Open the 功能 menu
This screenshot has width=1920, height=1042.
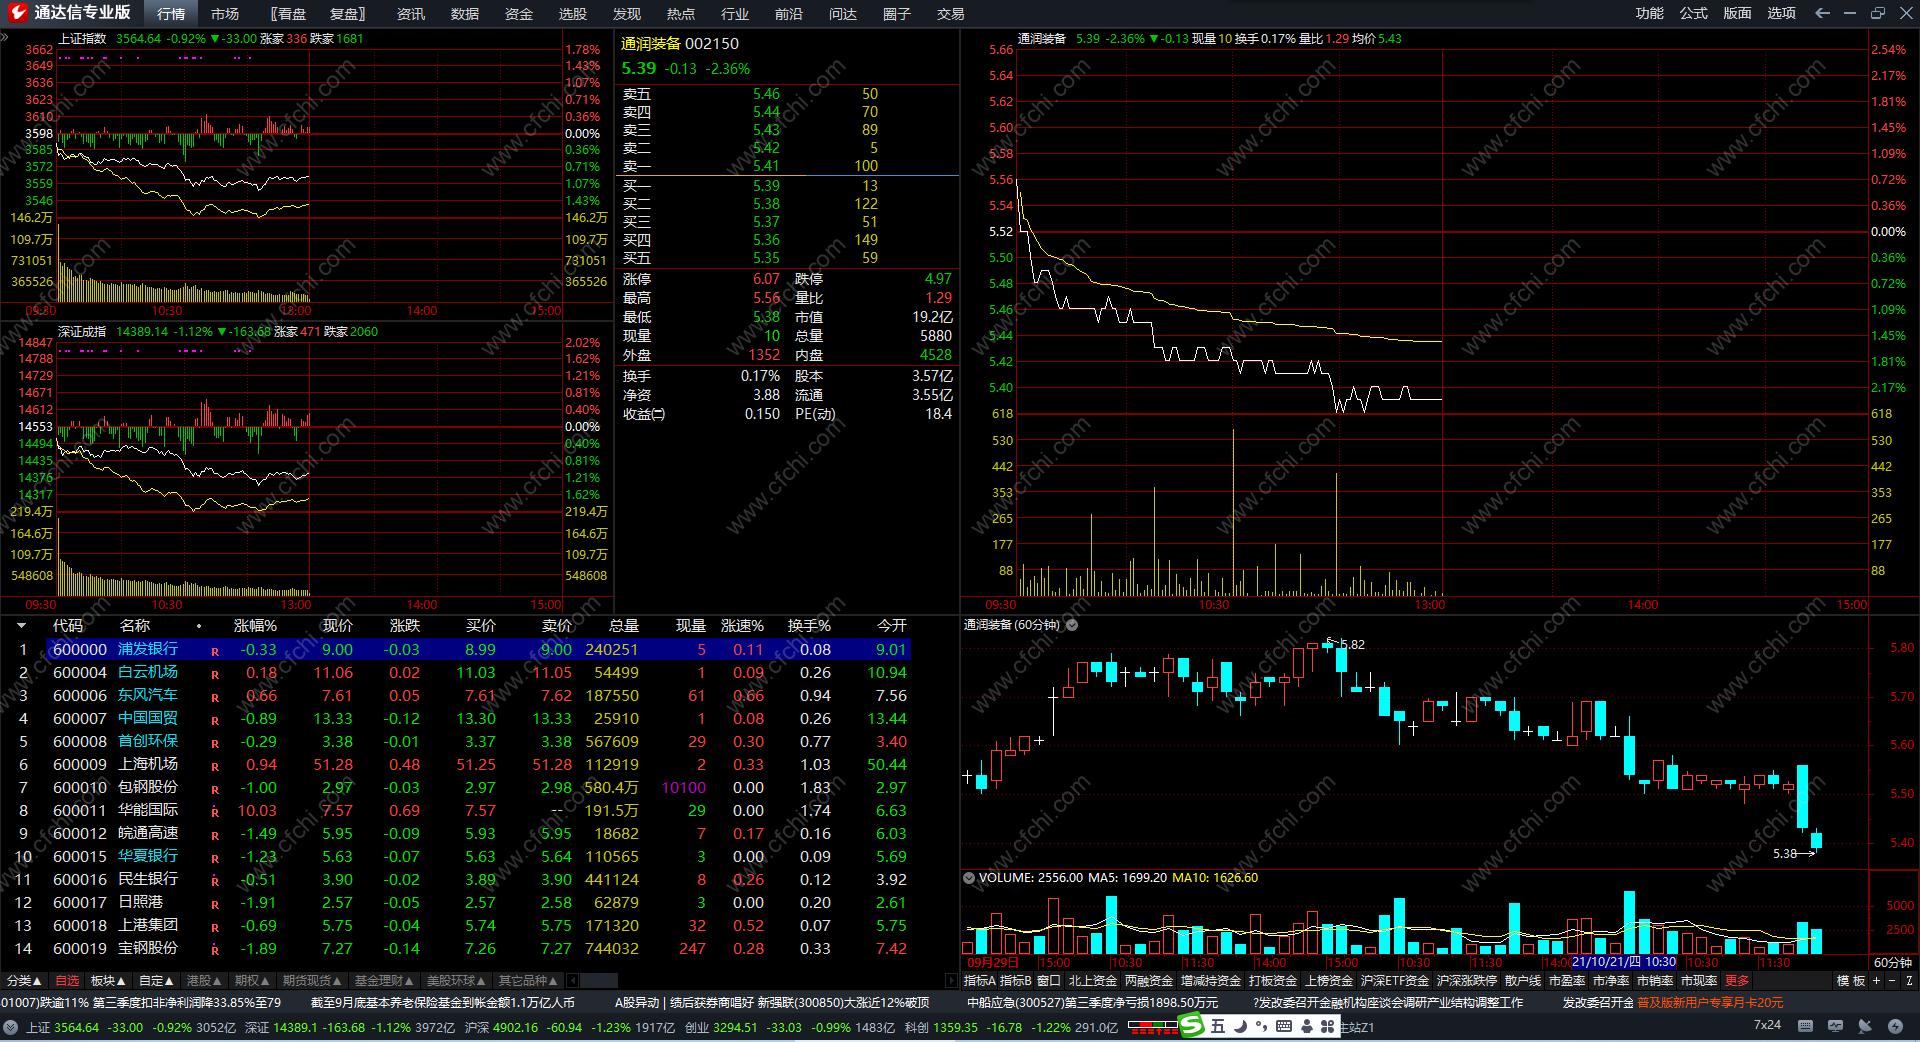(x=1650, y=13)
